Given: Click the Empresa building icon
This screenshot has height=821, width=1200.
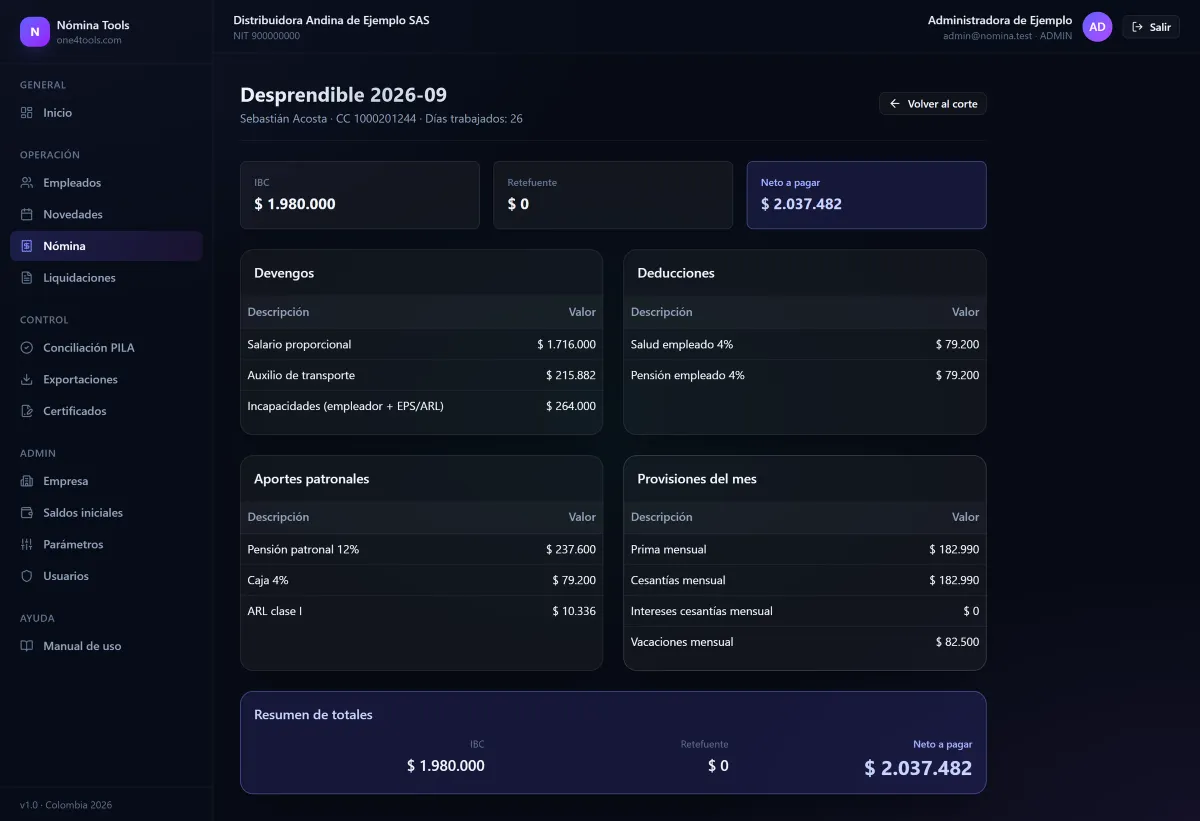Looking at the screenshot, I should (27, 481).
